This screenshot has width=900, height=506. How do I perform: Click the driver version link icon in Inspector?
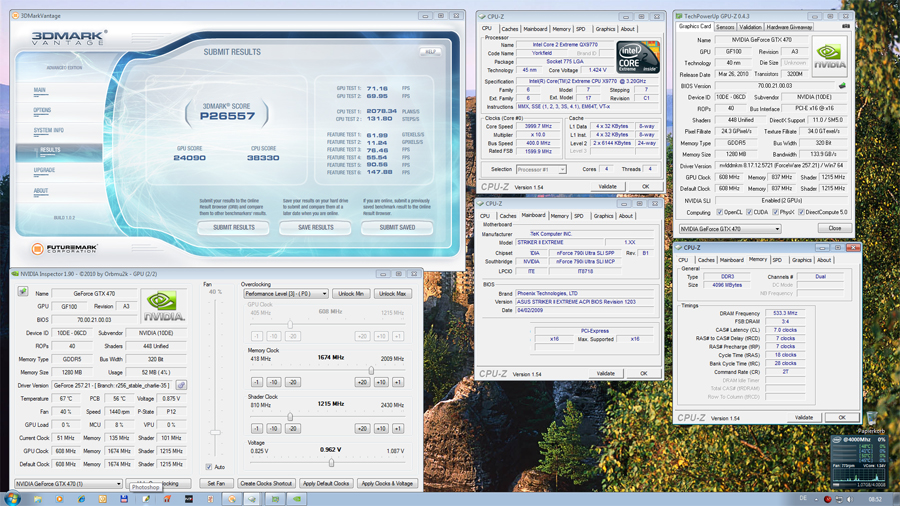pos(181,385)
